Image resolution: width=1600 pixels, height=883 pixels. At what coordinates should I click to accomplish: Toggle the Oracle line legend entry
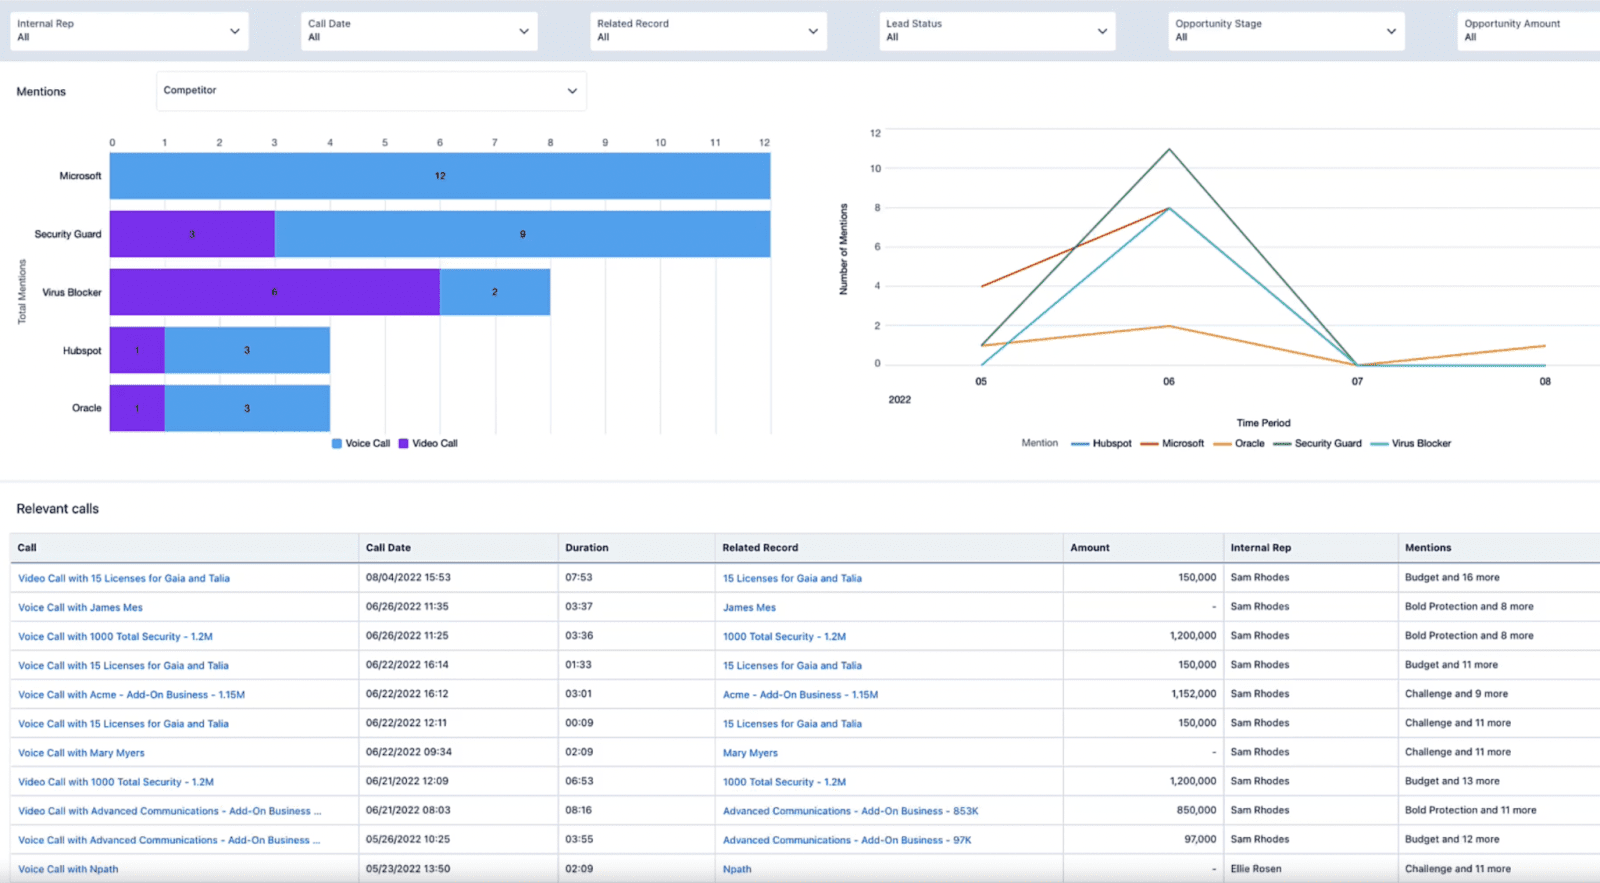[1239, 443]
